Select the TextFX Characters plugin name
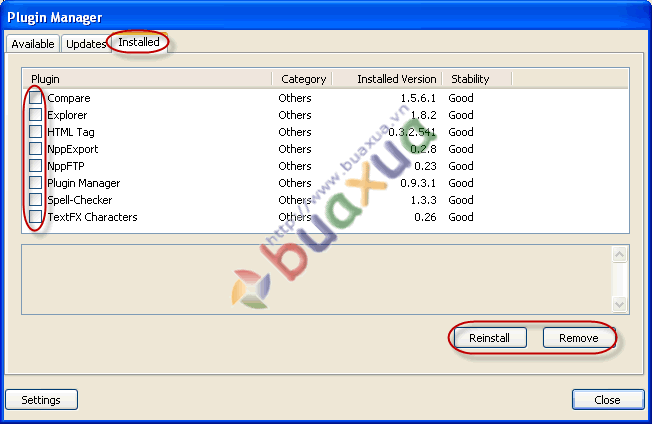This screenshot has height=424, width=652. (92, 217)
